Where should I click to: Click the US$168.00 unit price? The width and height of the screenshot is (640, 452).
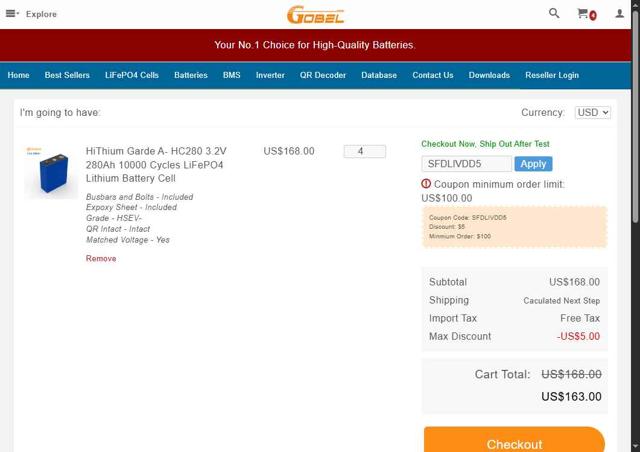tap(289, 151)
